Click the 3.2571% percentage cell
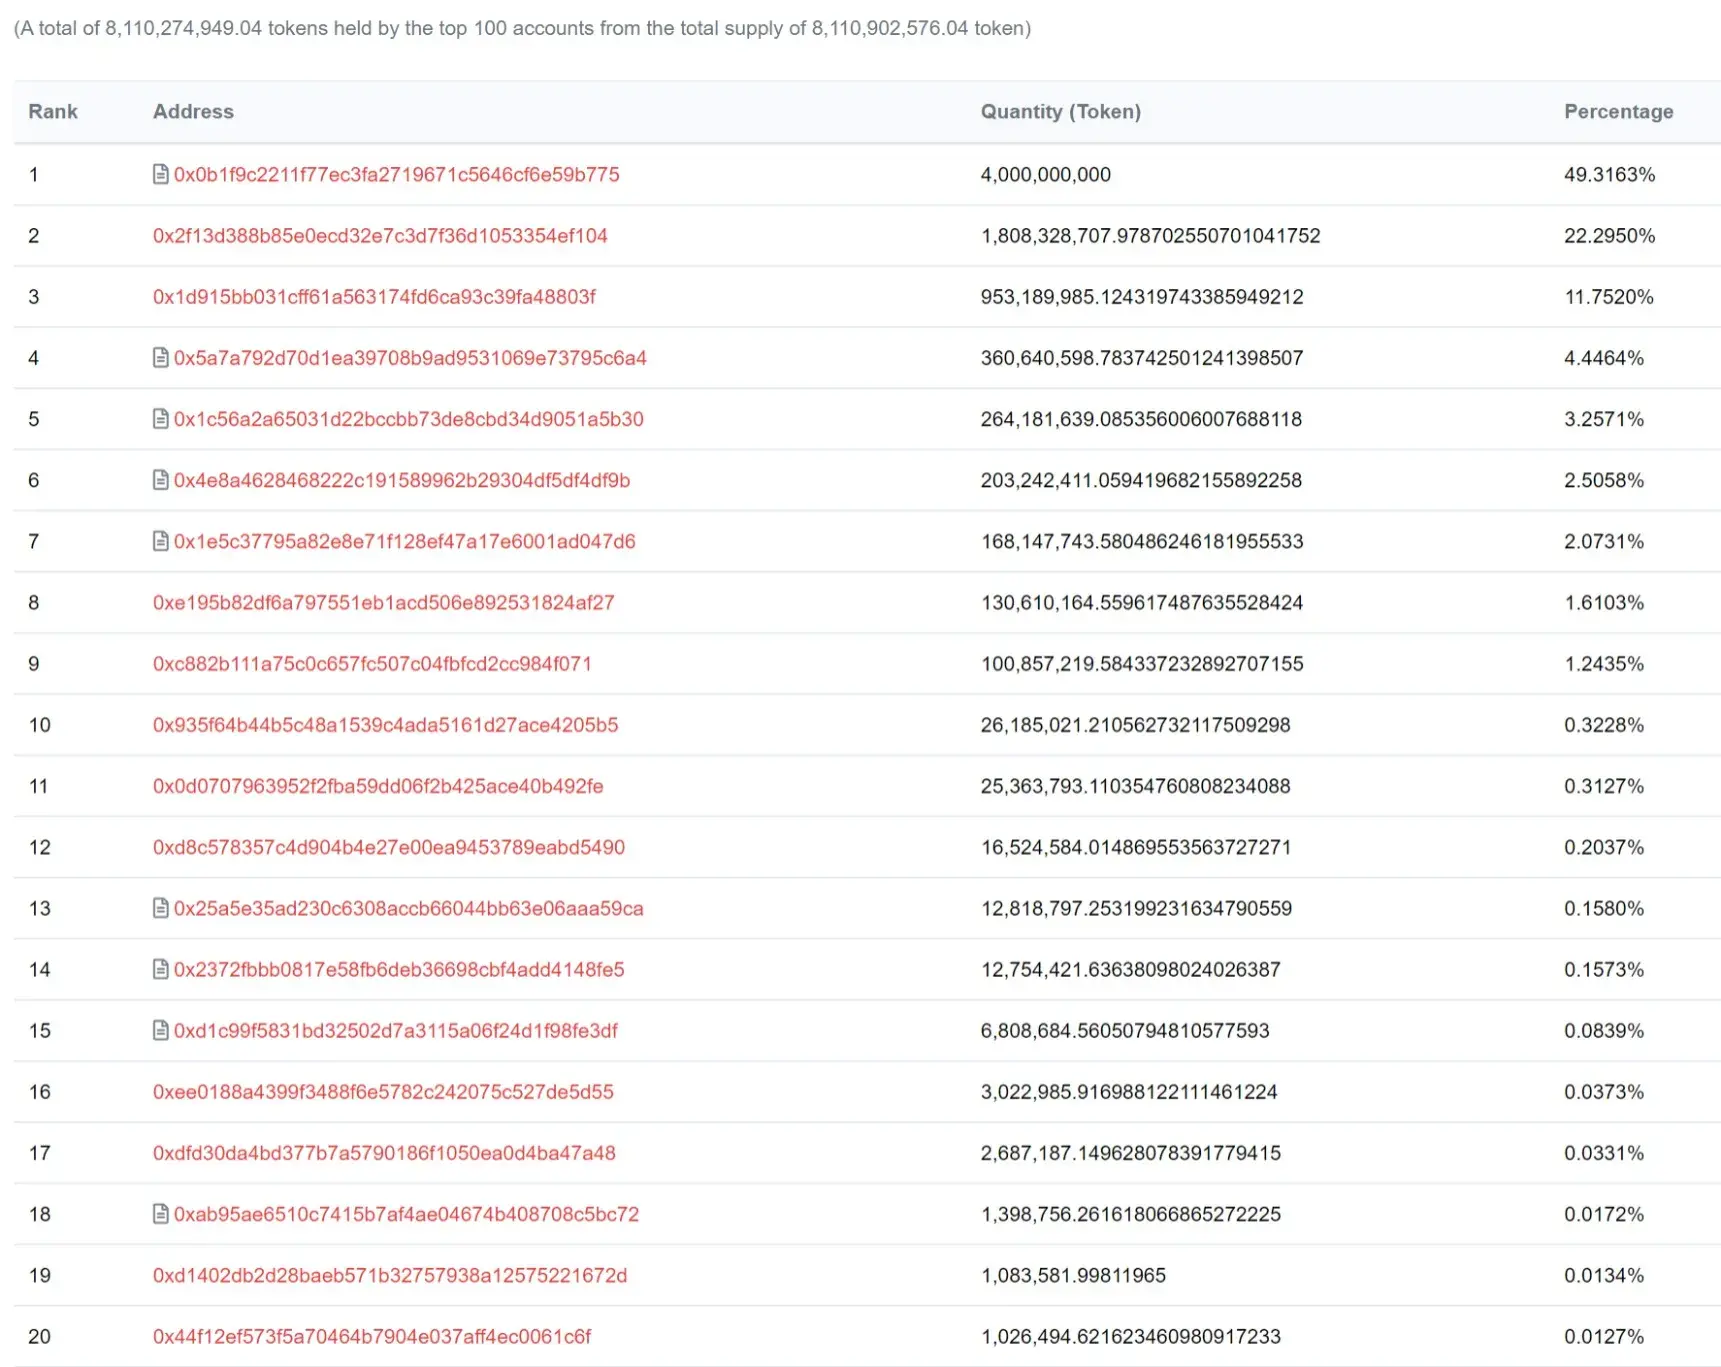This screenshot has height=1367, width=1721. coord(1604,419)
